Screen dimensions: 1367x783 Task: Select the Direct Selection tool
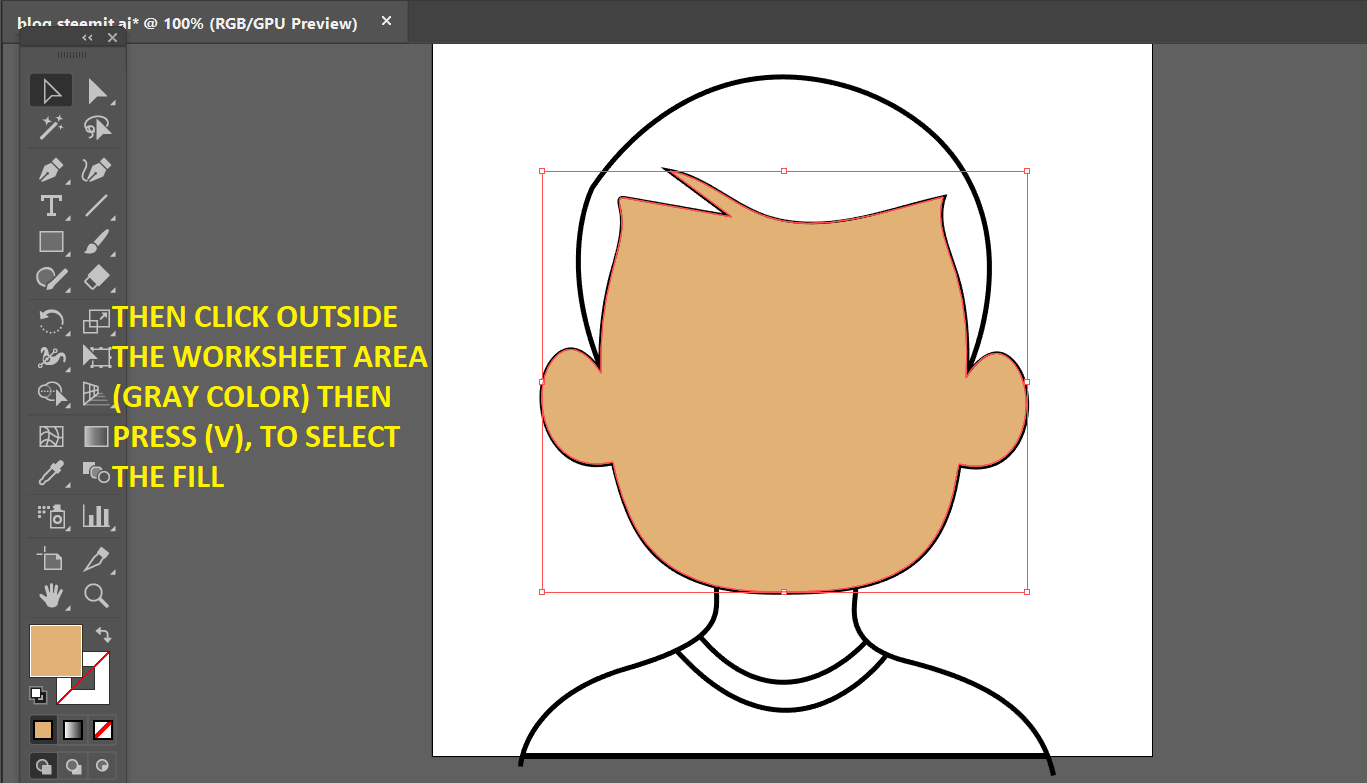[x=97, y=91]
